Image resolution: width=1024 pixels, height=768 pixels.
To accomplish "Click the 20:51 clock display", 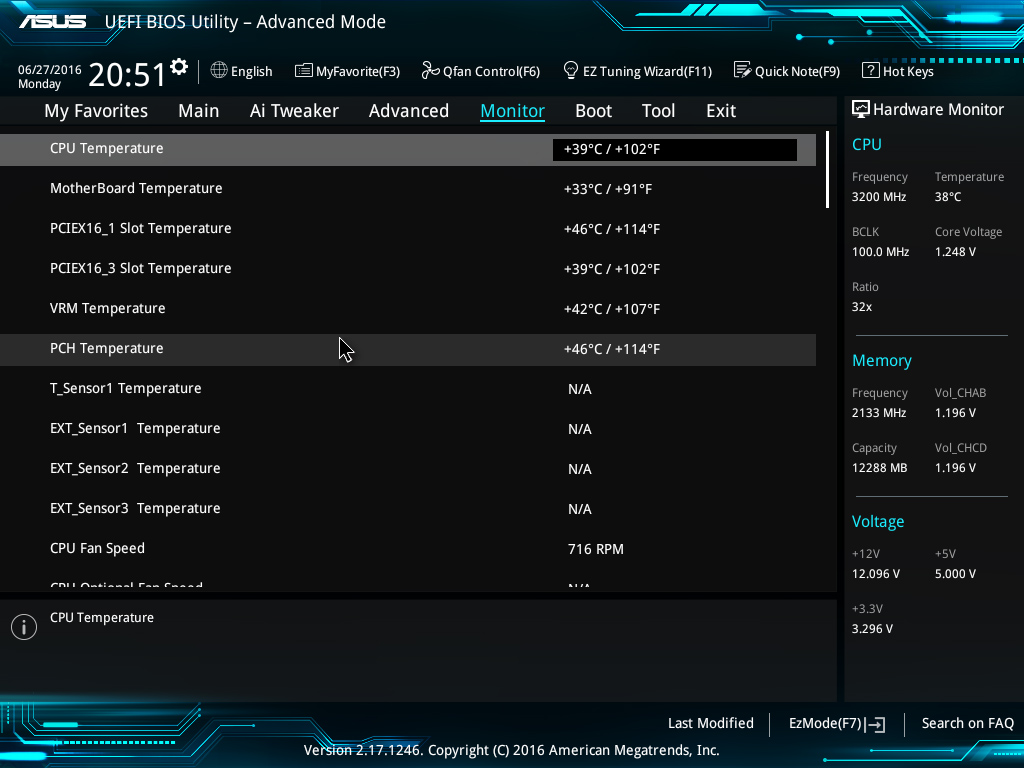I will 127,74.
